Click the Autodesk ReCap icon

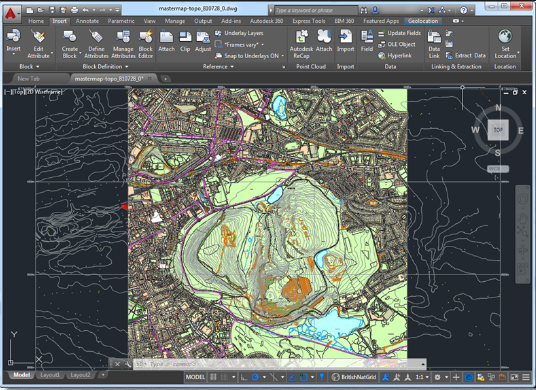coord(301,44)
